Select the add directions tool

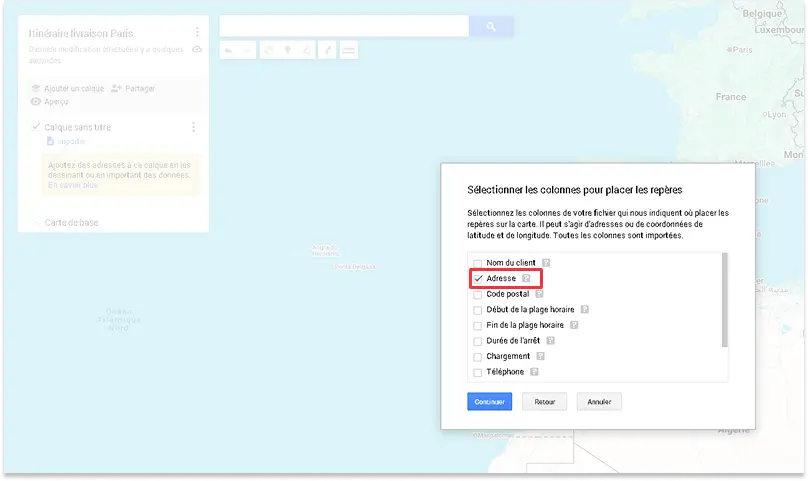point(327,51)
